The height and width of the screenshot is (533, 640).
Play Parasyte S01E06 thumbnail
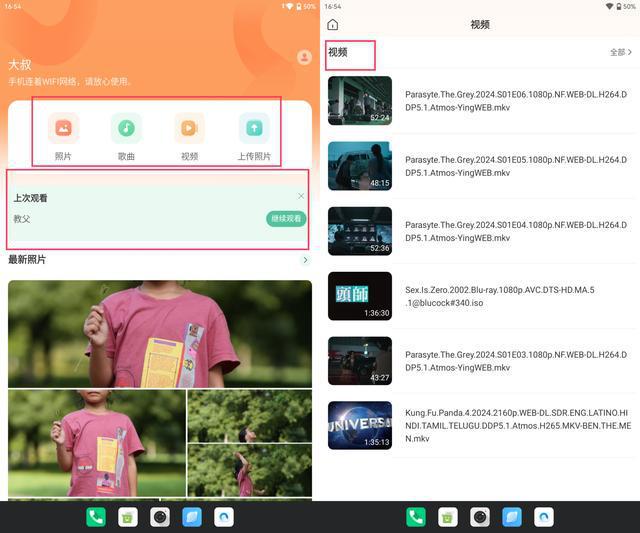[360, 100]
